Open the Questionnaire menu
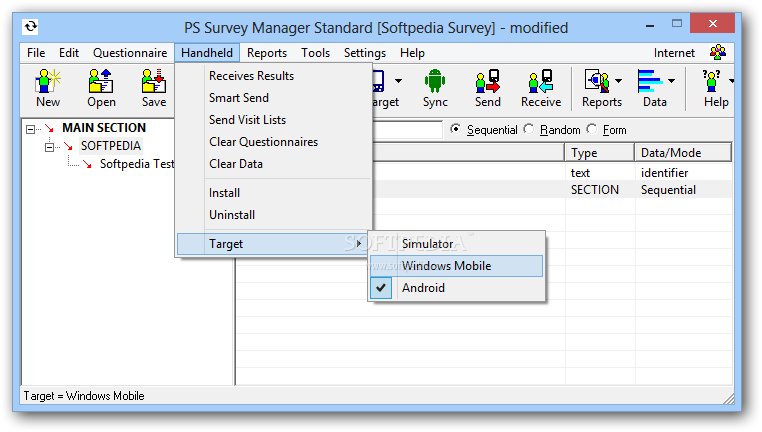 [x=130, y=52]
